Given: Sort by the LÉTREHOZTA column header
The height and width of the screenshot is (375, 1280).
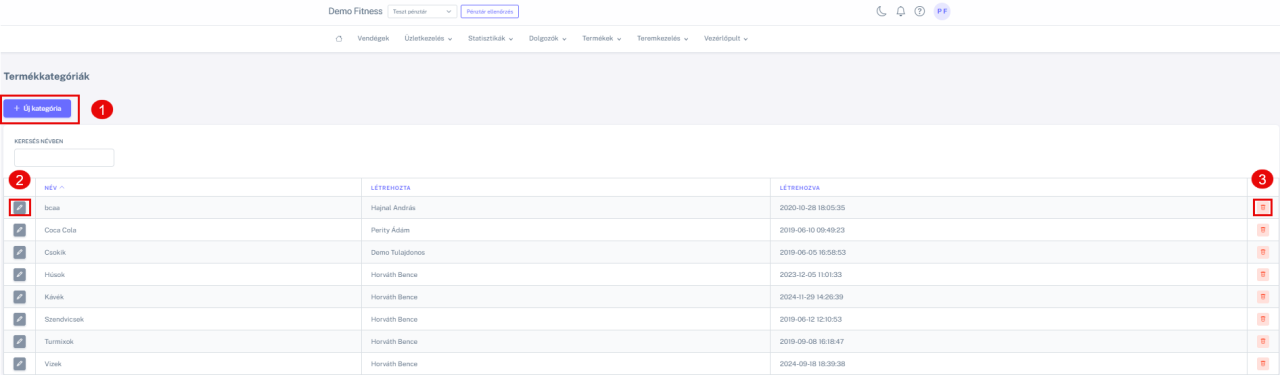Looking at the screenshot, I should point(391,187).
